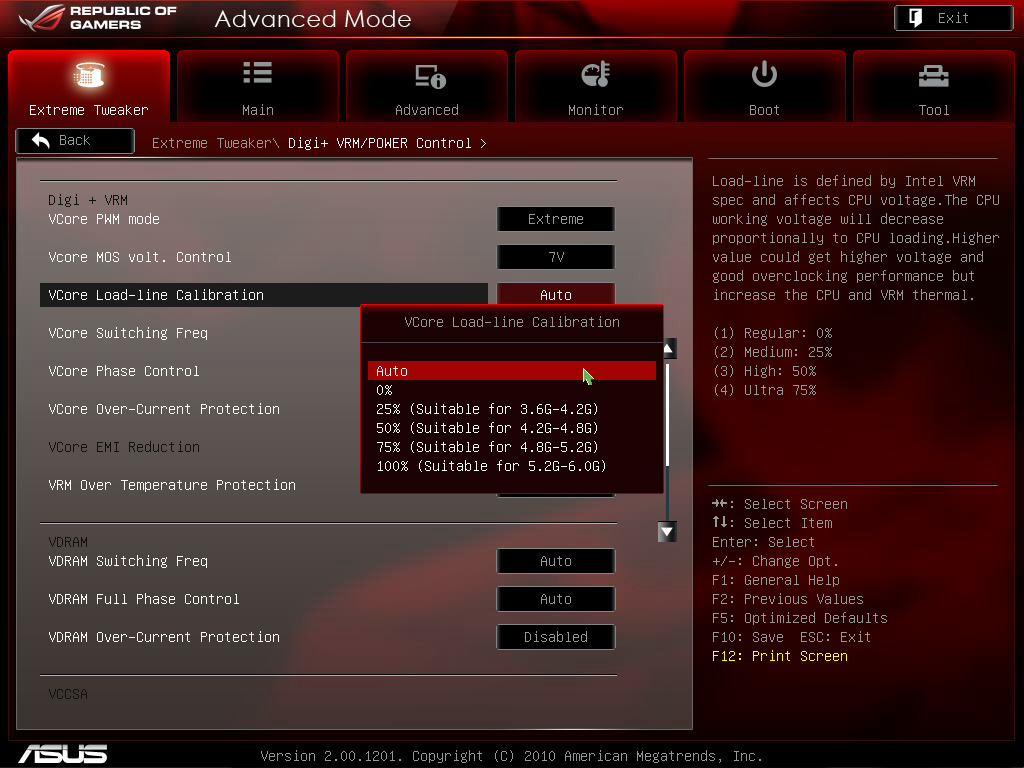Click the Tool tab toolbox icon
The image size is (1024, 768).
(x=933, y=75)
